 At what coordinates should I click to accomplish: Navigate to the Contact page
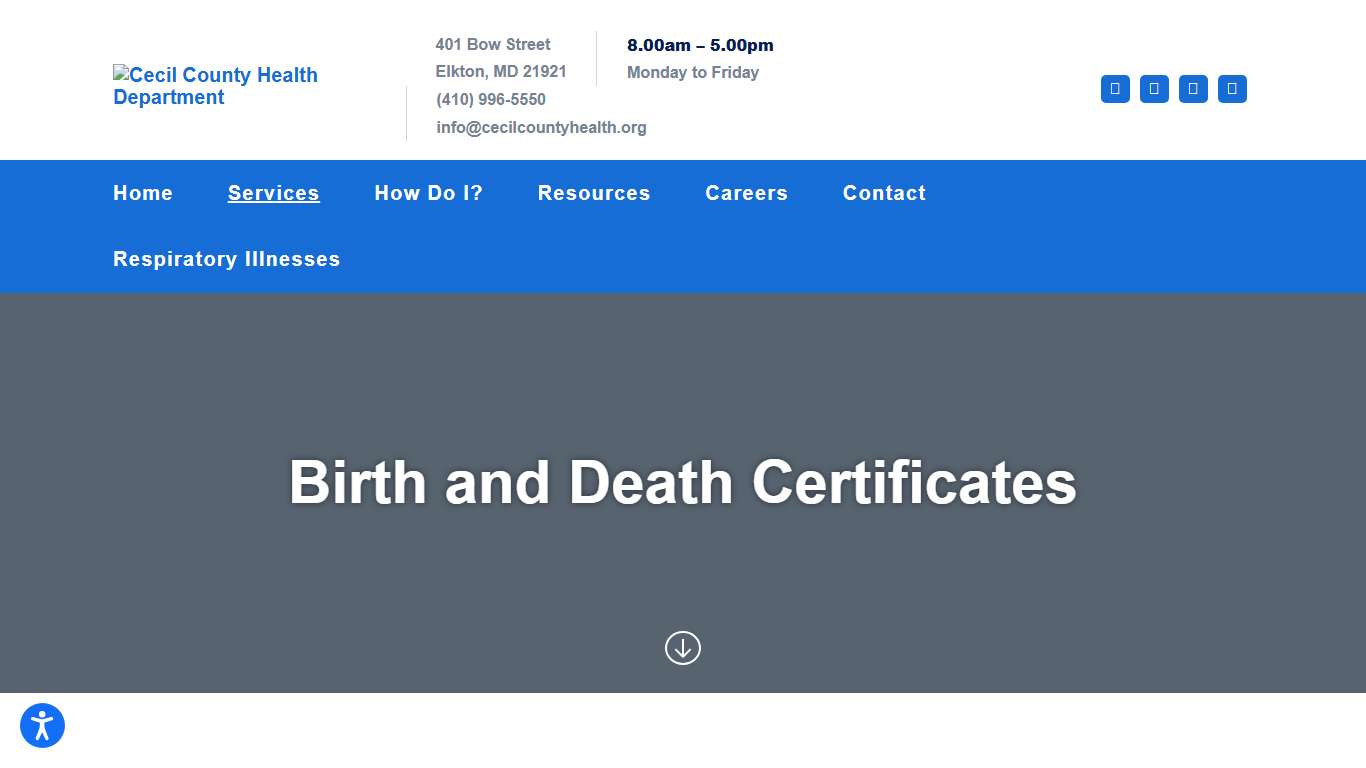(883, 193)
